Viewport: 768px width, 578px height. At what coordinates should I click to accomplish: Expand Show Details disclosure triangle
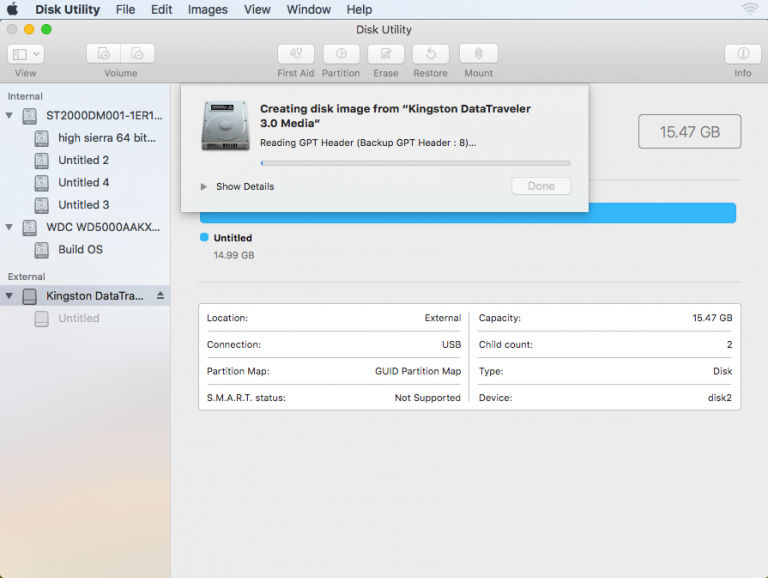[x=204, y=186]
